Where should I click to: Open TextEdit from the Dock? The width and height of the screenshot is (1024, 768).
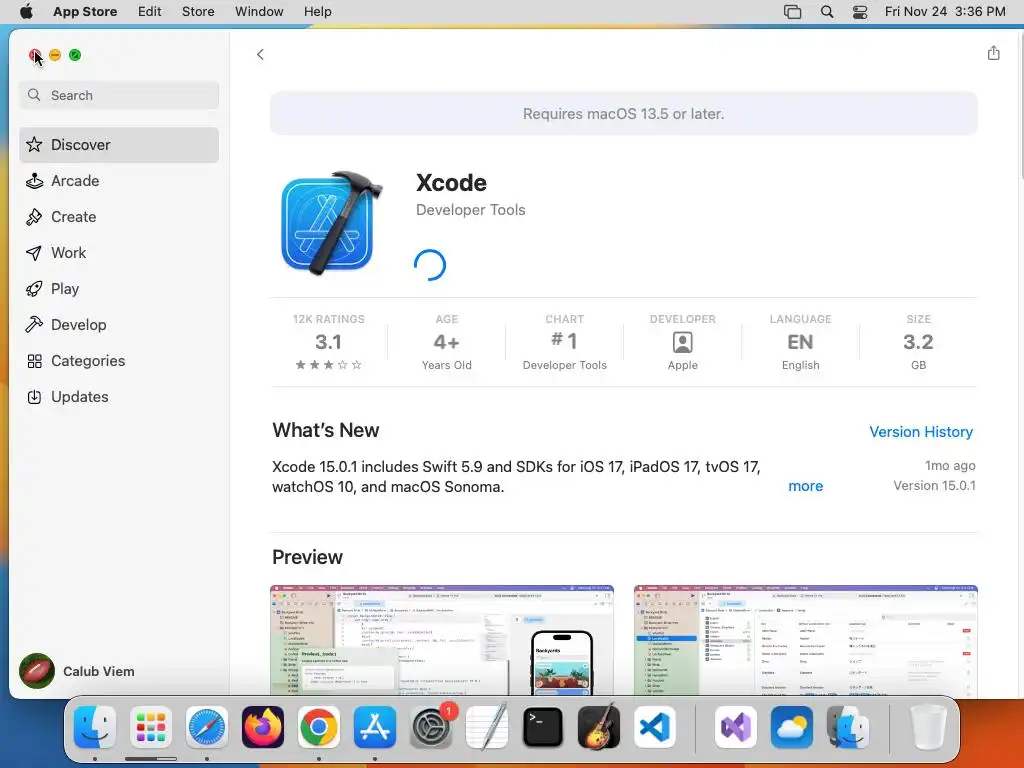(487, 726)
